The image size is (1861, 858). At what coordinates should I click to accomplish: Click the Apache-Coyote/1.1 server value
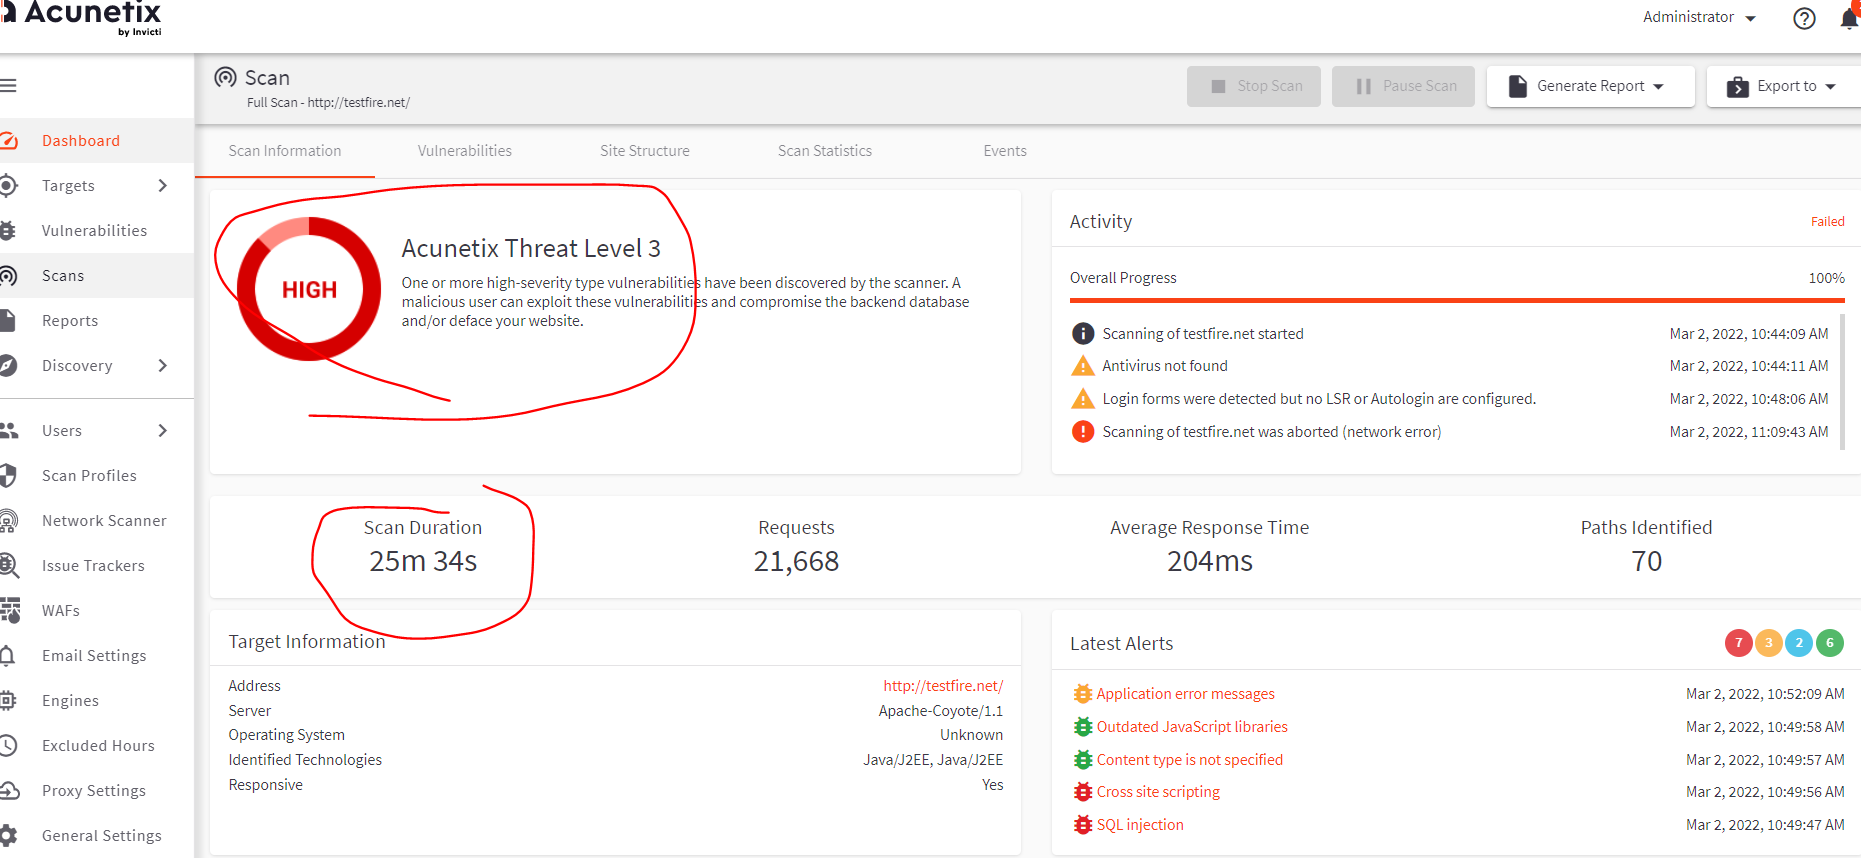tap(941, 711)
